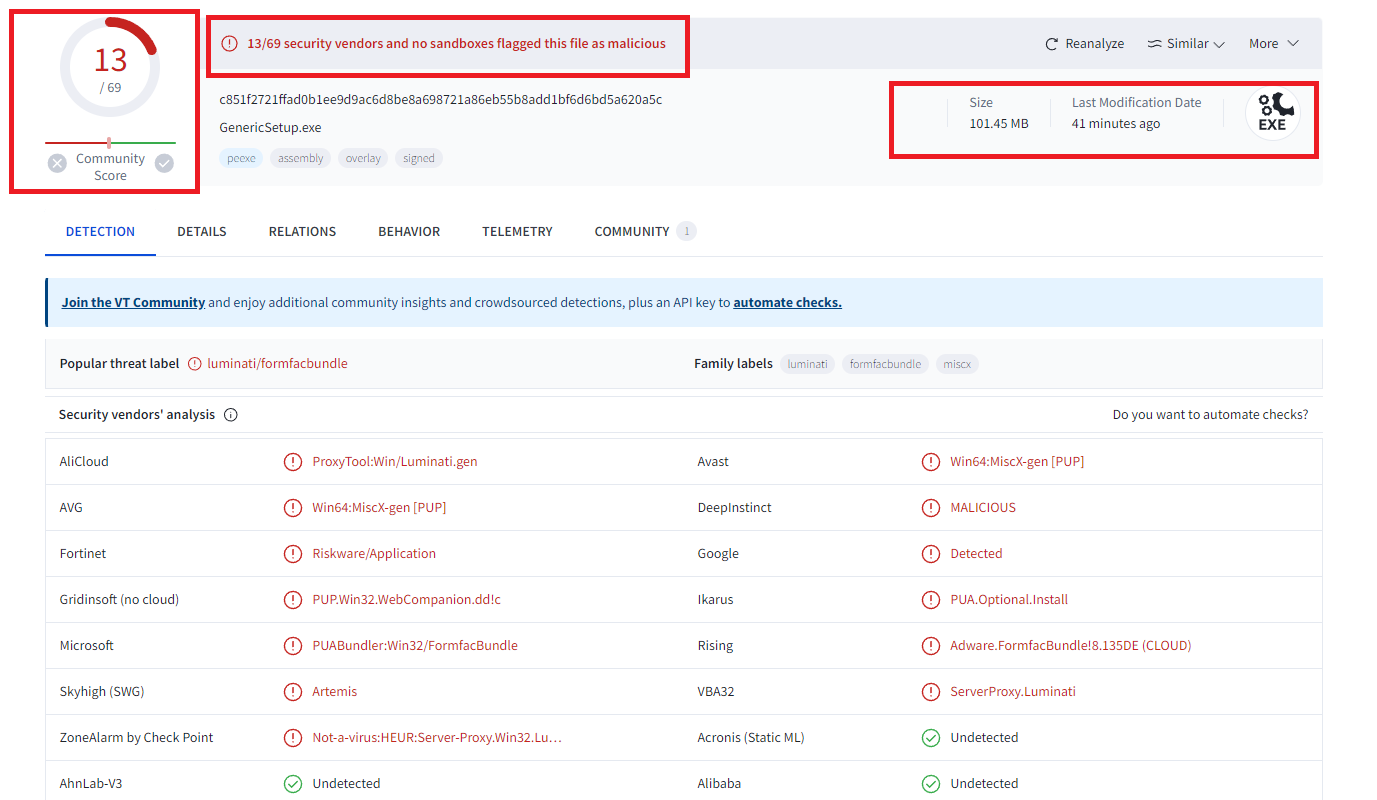1377x800 pixels.
Task: Click the alert icon in the Rising row
Action: [931, 646]
